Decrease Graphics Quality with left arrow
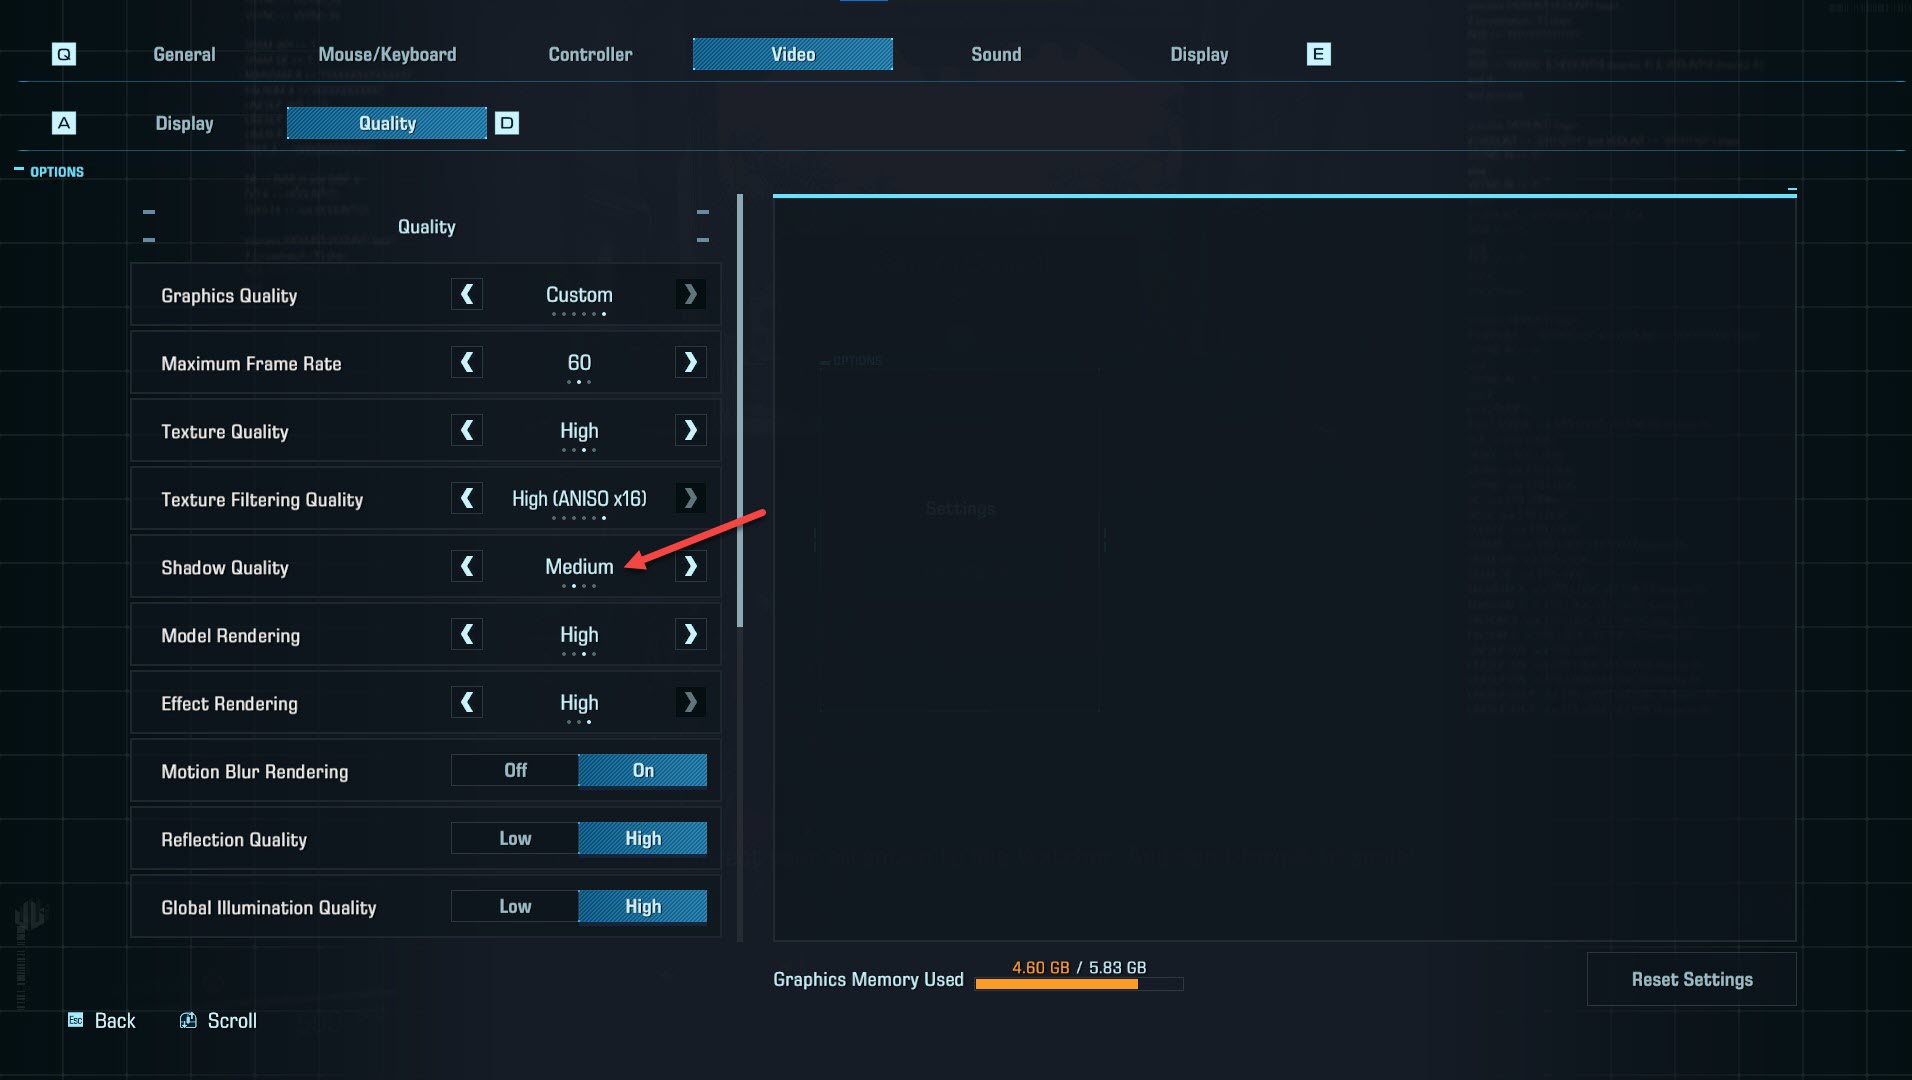The height and width of the screenshot is (1080, 1912). (x=467, y=294)
